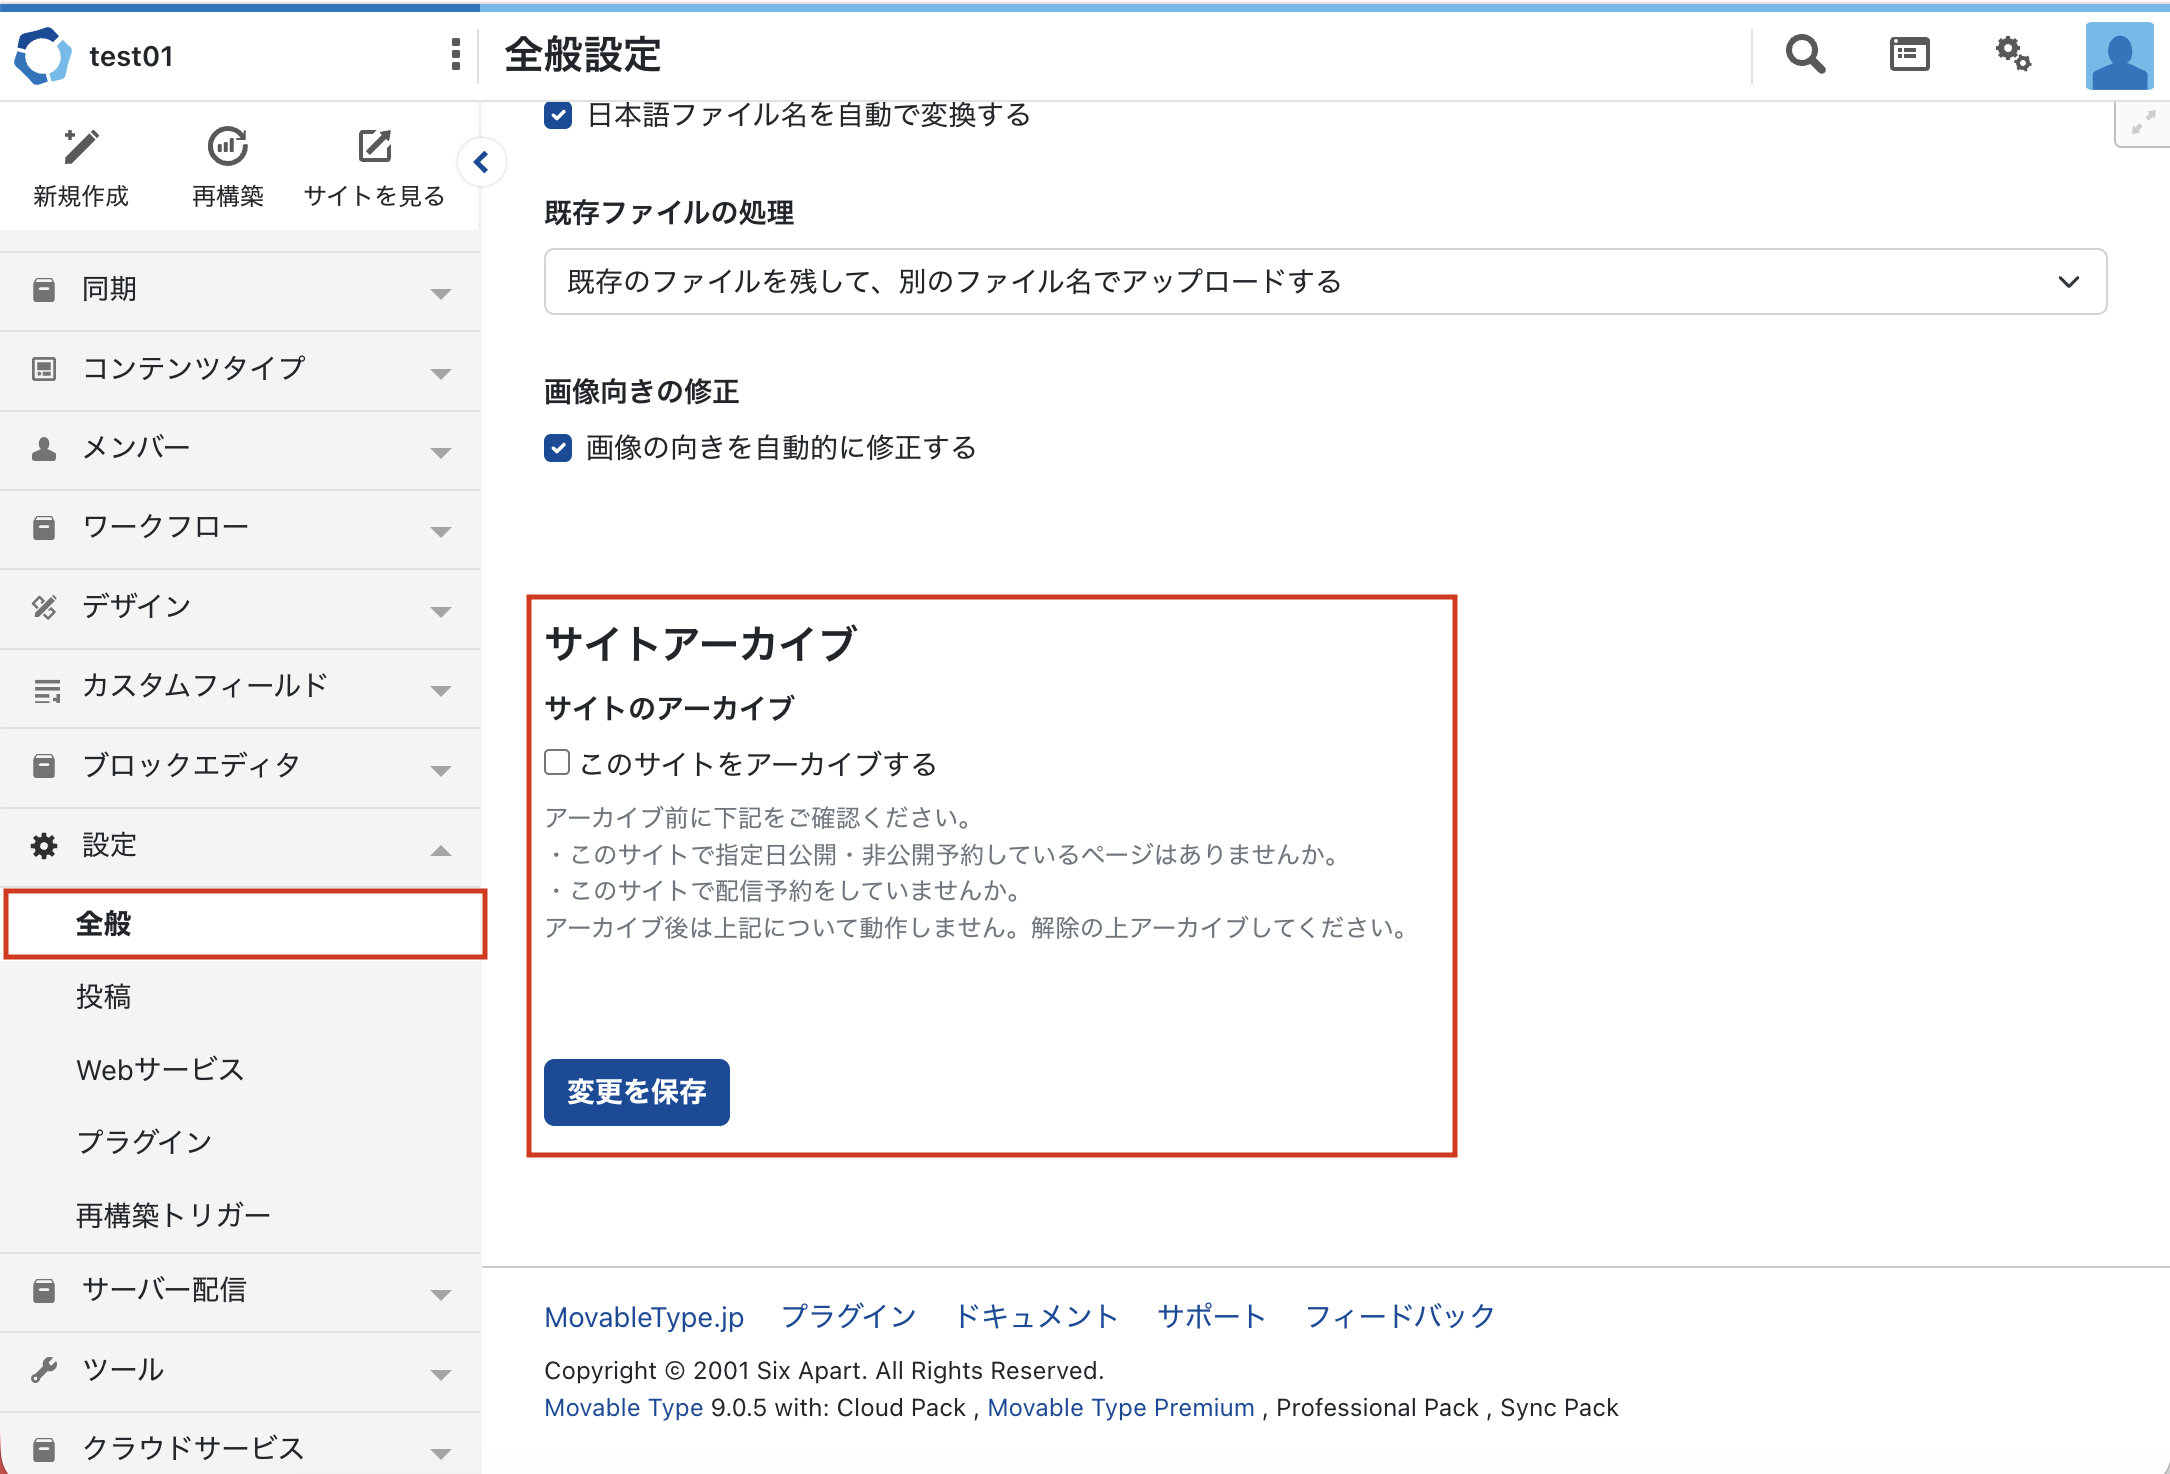Open the 既存ファイルの処理 dropdown
The width and height of the screenshot is (2170, 1474).
(1324, 282)
